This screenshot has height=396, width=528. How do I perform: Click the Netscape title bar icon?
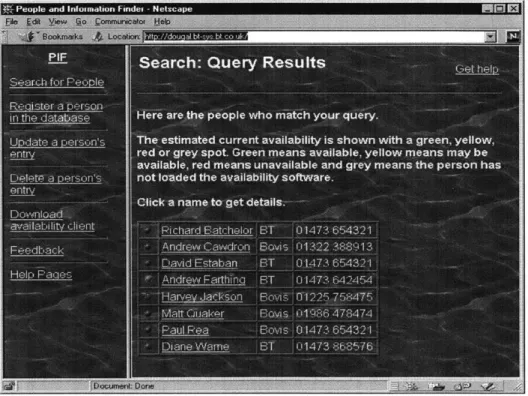(7, 9)
